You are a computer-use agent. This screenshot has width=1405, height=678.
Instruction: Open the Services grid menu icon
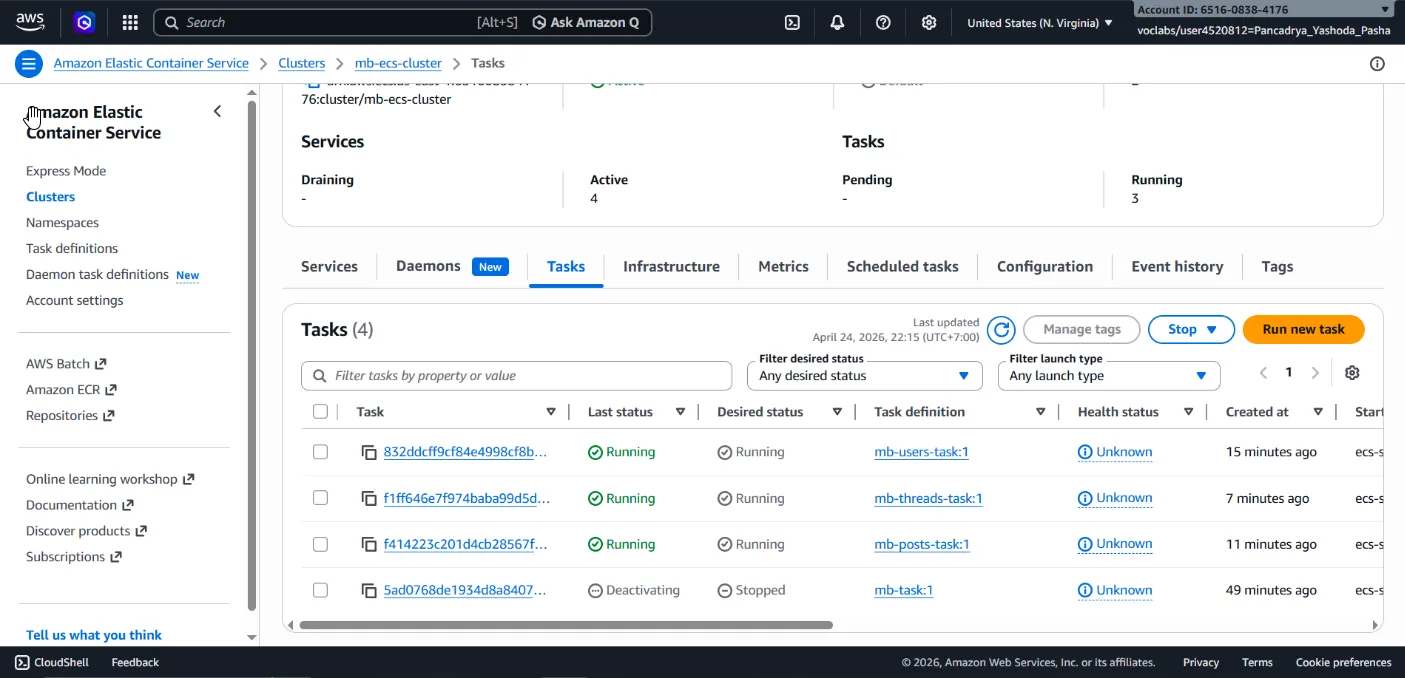click(130, 22)
